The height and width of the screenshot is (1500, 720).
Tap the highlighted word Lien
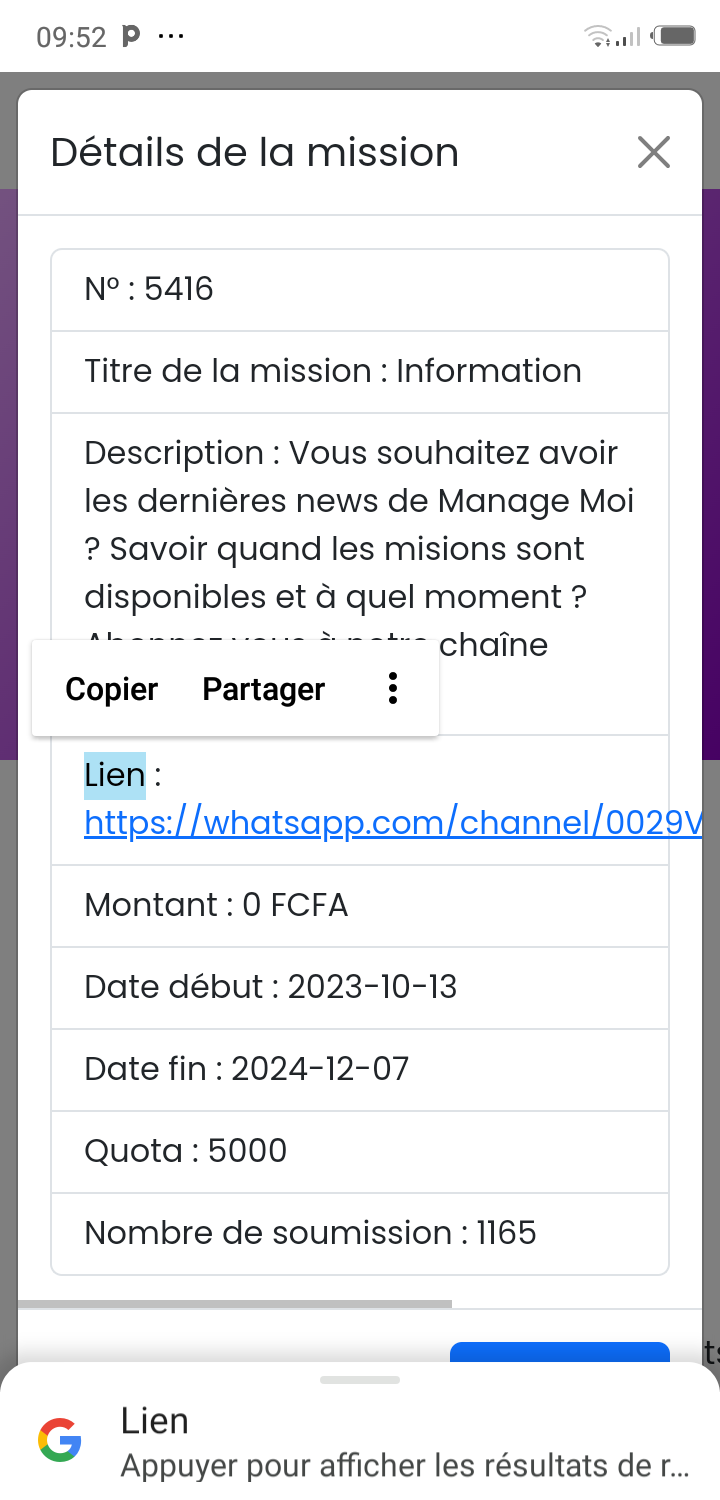pyautogui.click(x=114, y=775)
